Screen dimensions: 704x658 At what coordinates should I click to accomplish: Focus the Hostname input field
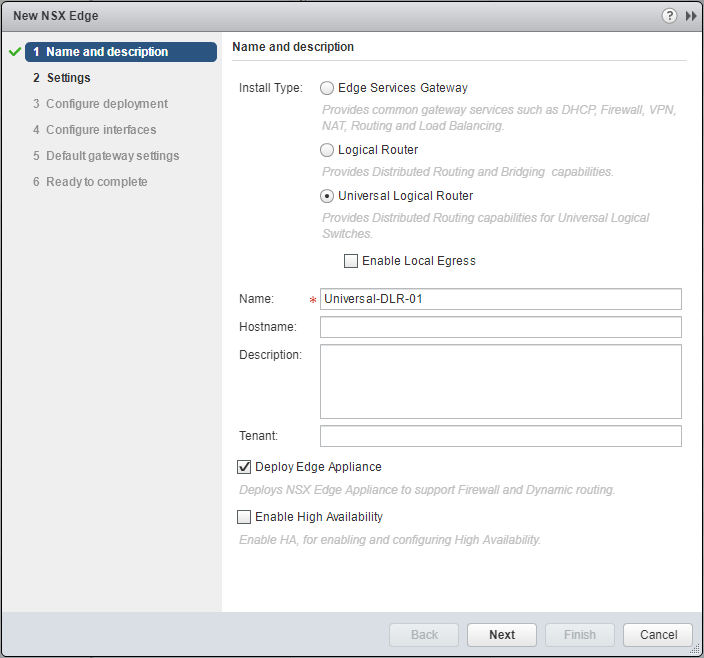500,327
